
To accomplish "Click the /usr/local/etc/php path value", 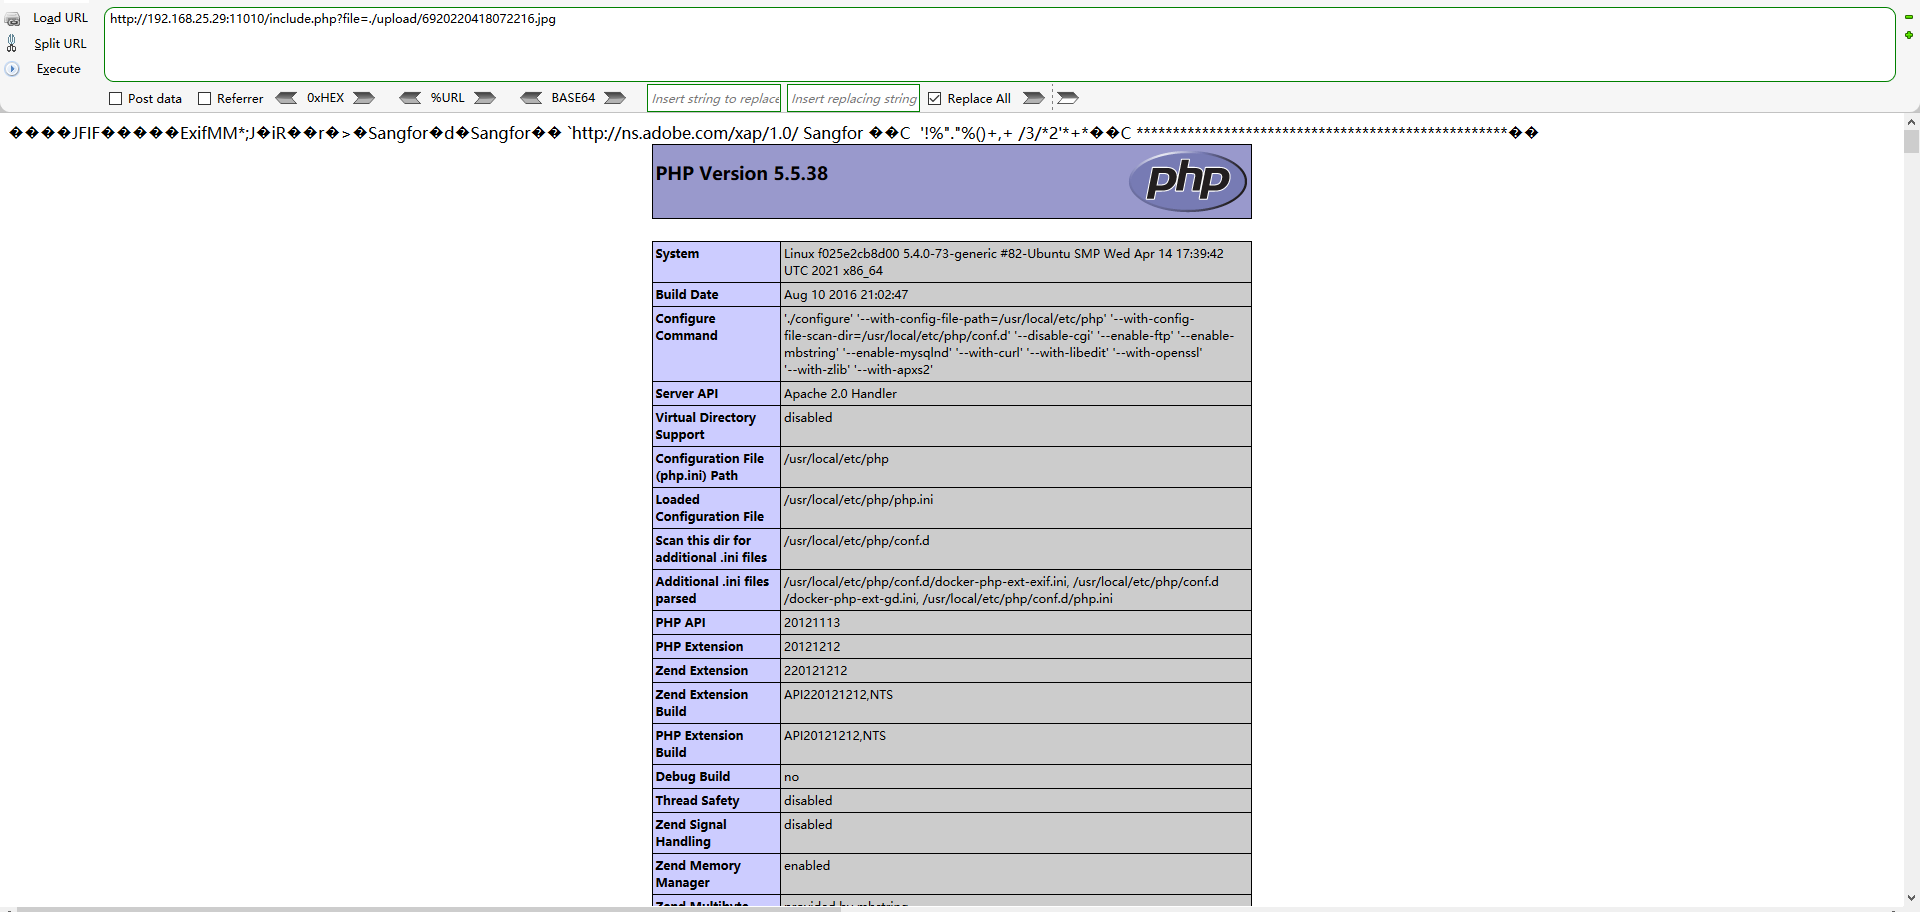I will click(836, 459).
